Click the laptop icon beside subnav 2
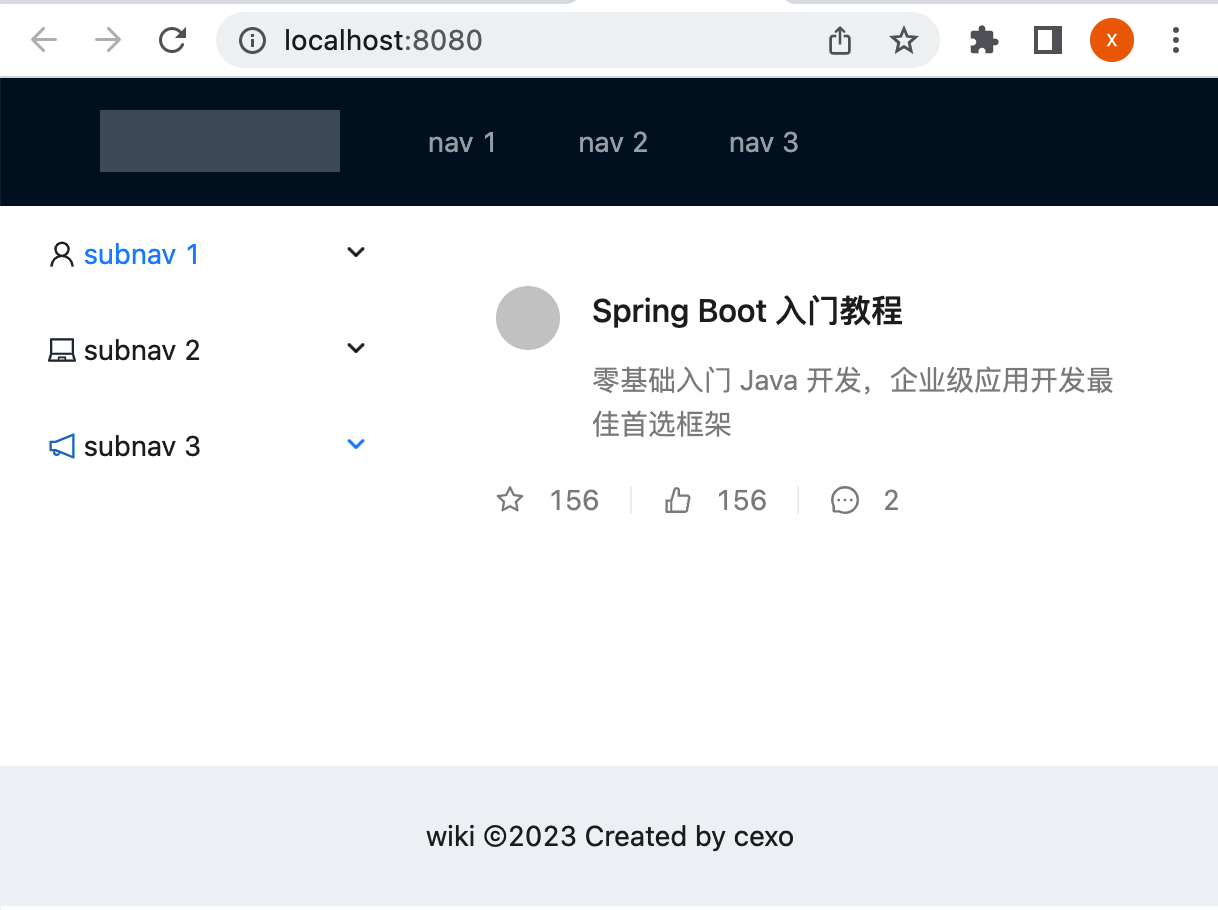 click(61, 351)
